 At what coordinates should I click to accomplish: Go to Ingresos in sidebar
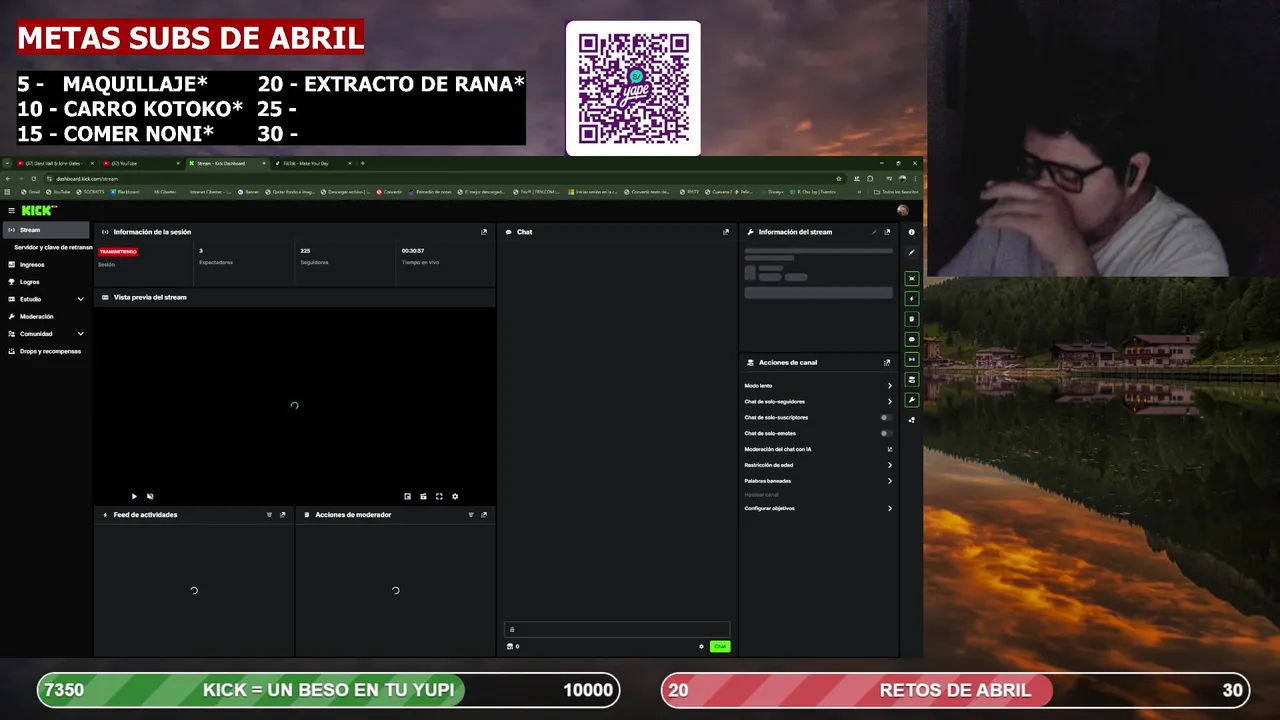click(x=32, y=265)
